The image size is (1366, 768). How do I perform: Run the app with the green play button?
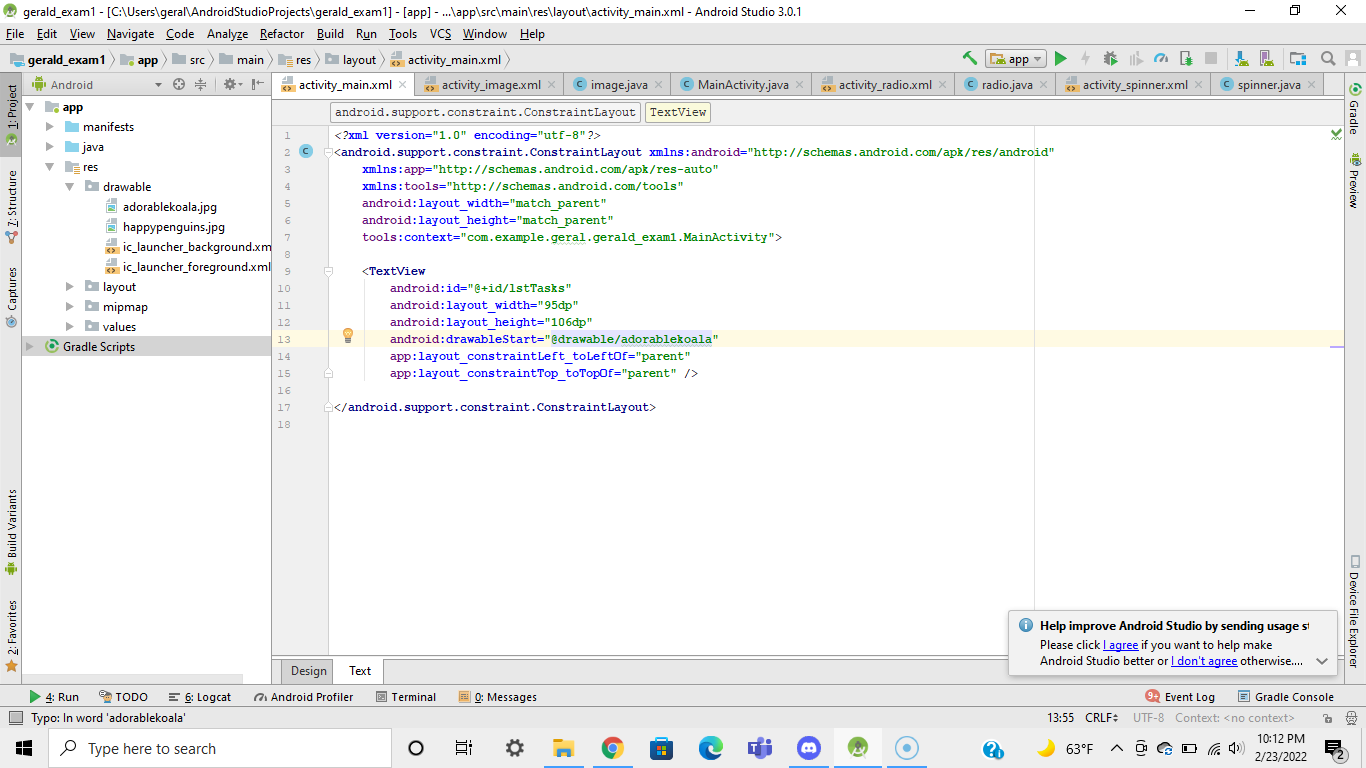[1061, 59]
